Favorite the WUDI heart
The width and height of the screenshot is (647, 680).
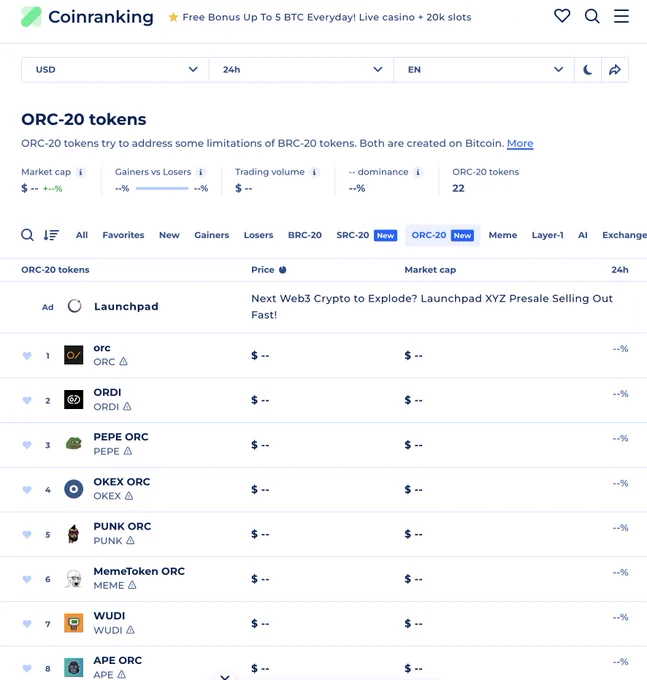(27, 624)
